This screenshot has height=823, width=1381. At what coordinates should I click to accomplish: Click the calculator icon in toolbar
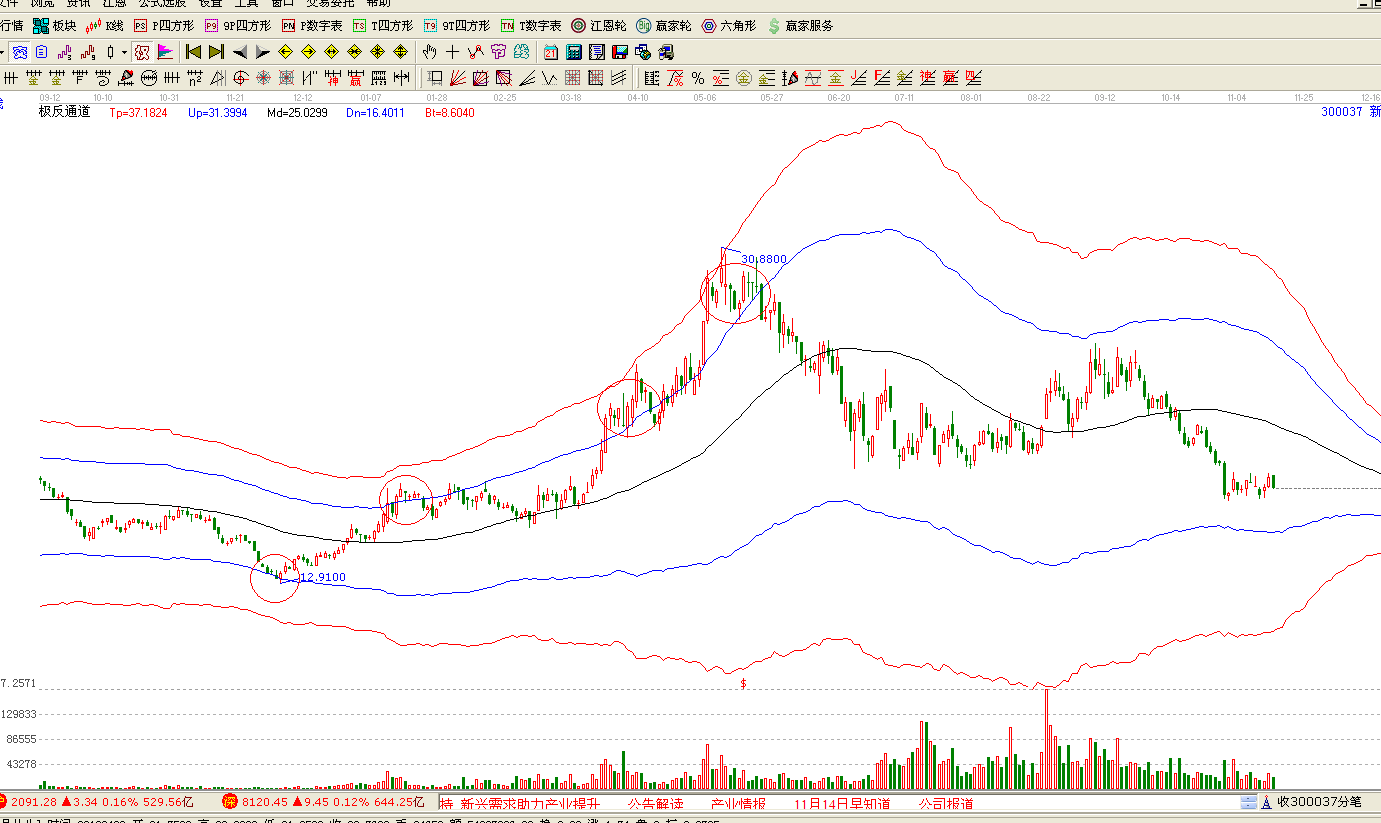(x=574, y=52)
